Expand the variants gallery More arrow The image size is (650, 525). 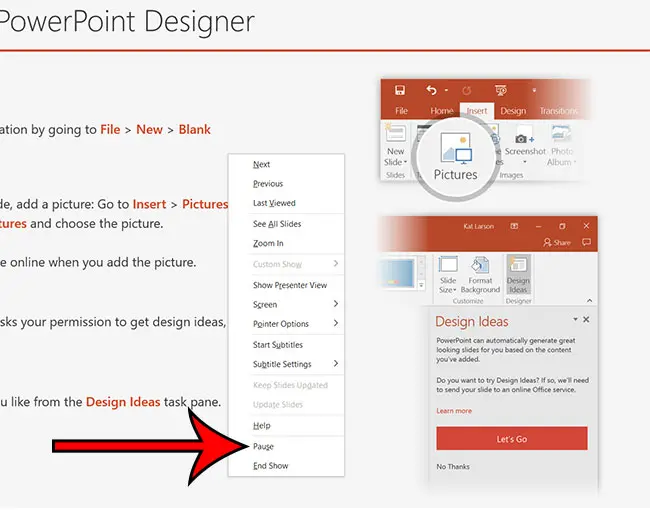click(x=421, y=285)
